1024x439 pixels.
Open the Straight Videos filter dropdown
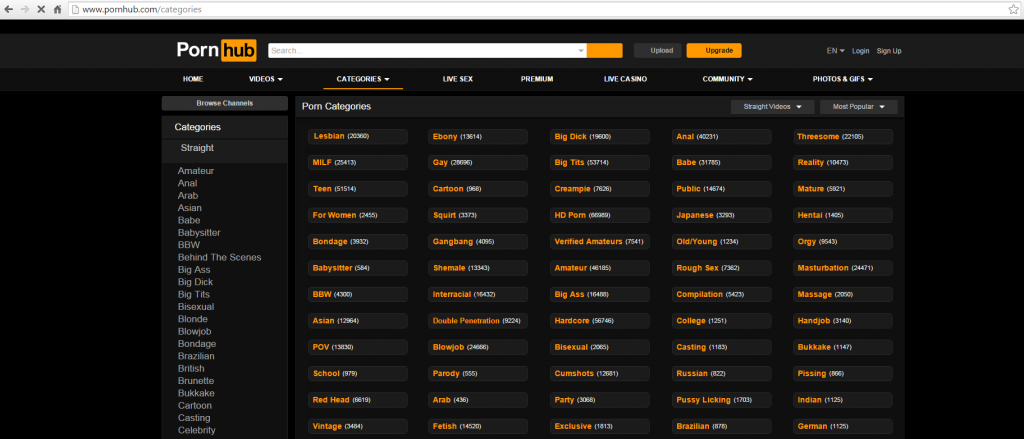pyautogui.click(x=773, y=106)
